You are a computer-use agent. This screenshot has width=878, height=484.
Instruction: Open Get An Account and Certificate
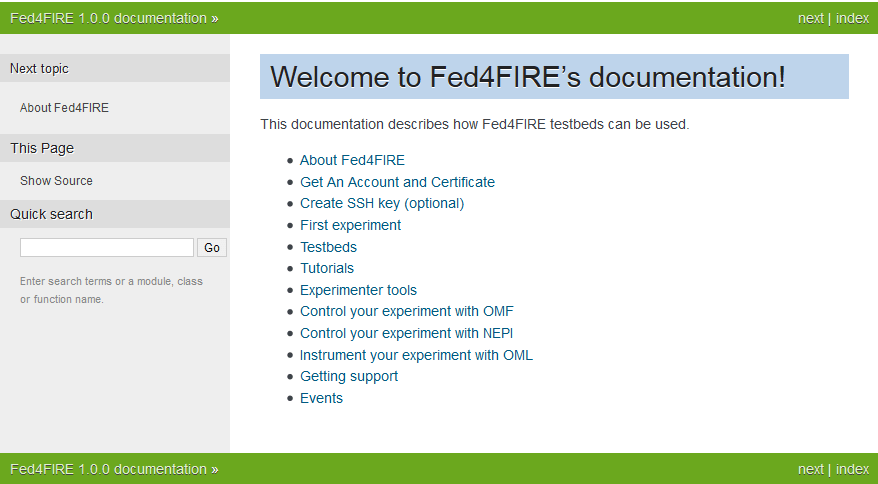398,182
